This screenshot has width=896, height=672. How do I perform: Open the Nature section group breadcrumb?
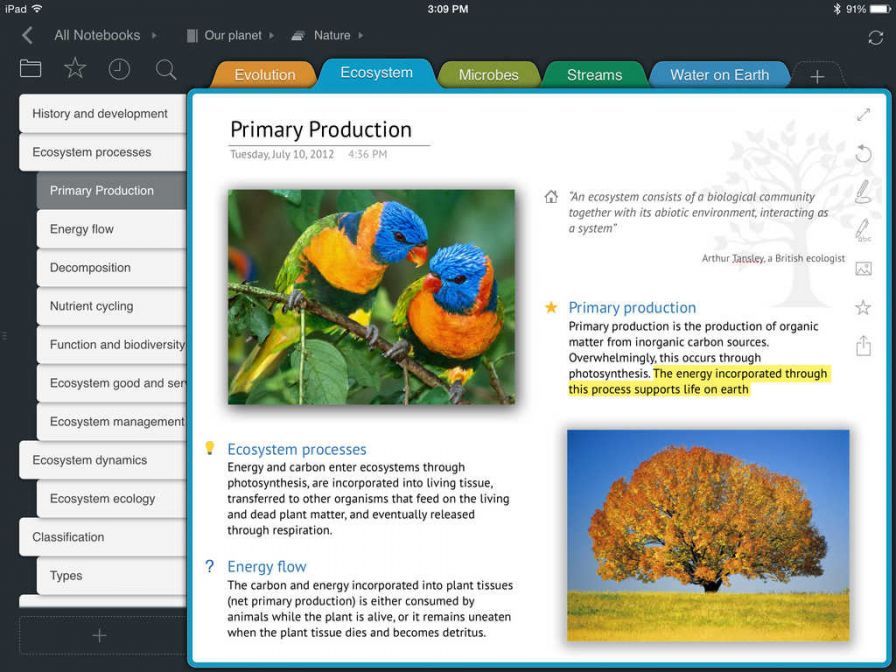(x=331, y=36)
